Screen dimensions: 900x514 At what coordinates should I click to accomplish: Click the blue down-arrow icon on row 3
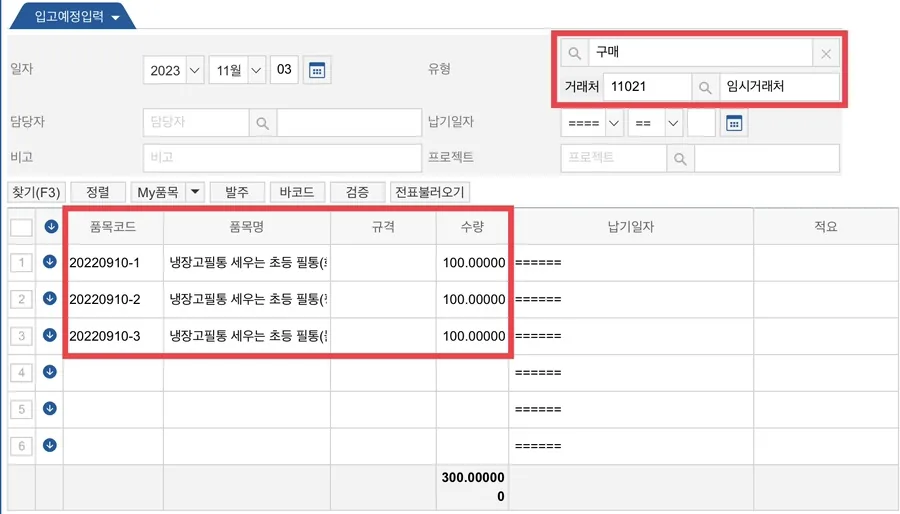pyautogui.click(x=50, y=335)
